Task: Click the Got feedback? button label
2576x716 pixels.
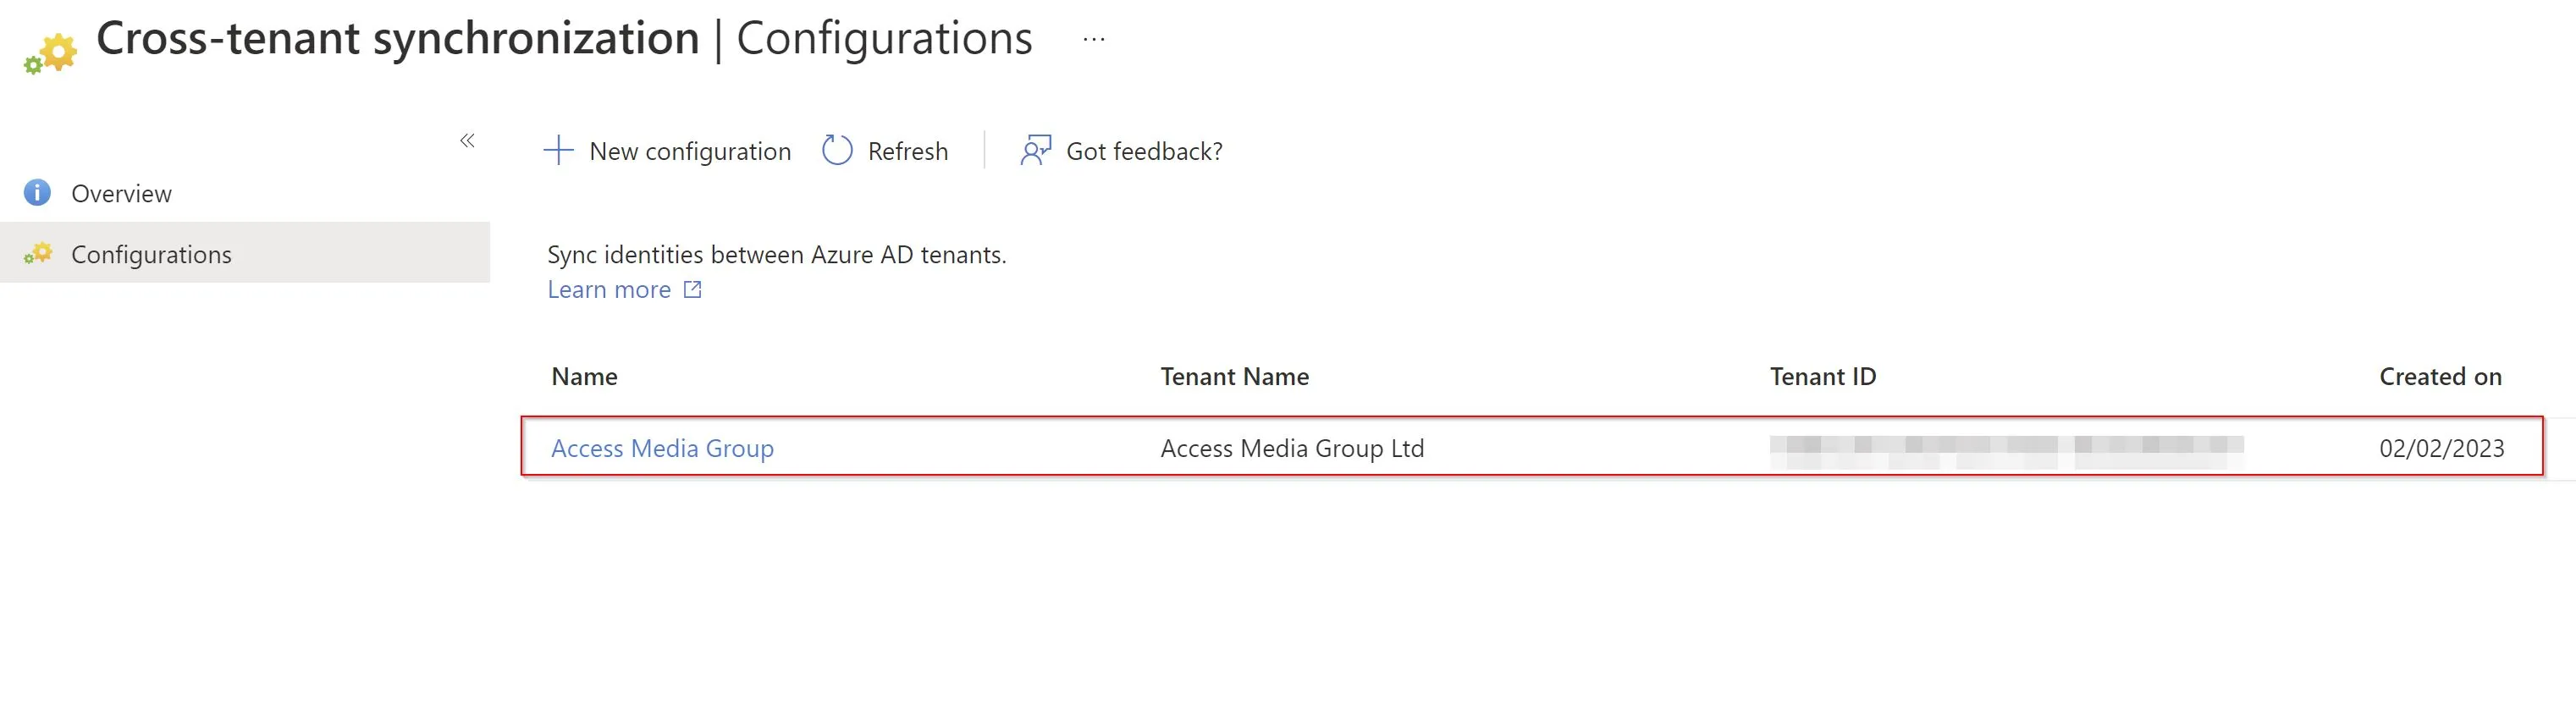Action: [1144, 151]
